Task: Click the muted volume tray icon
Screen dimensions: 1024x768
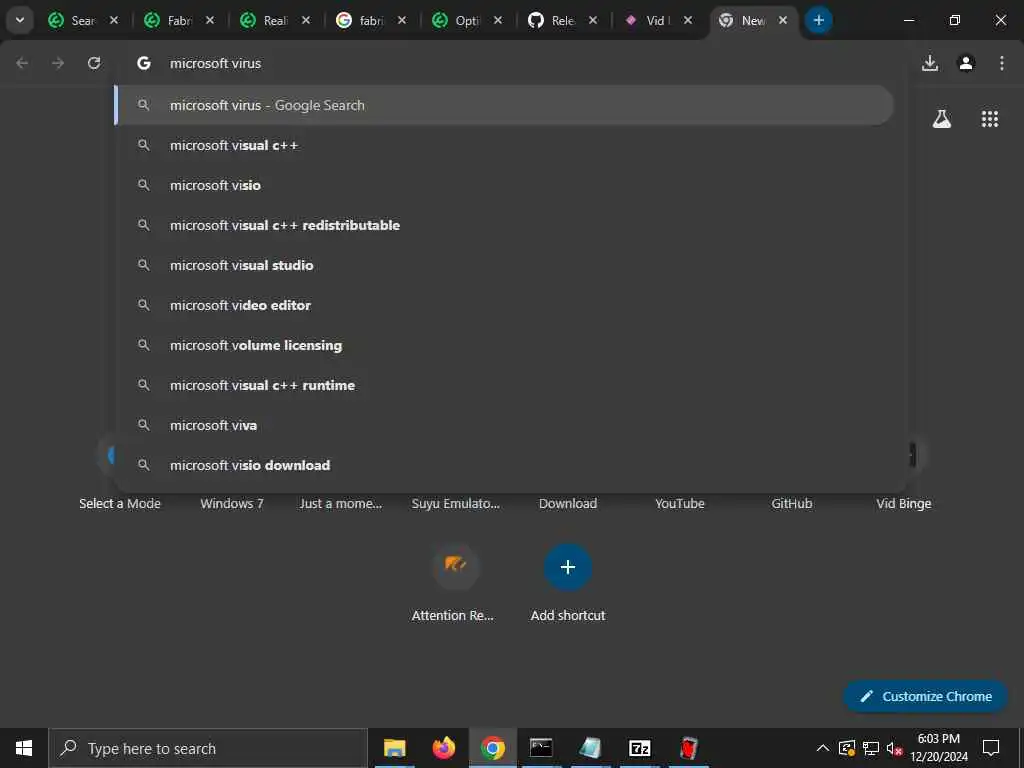Action: [x=894, y=748]
